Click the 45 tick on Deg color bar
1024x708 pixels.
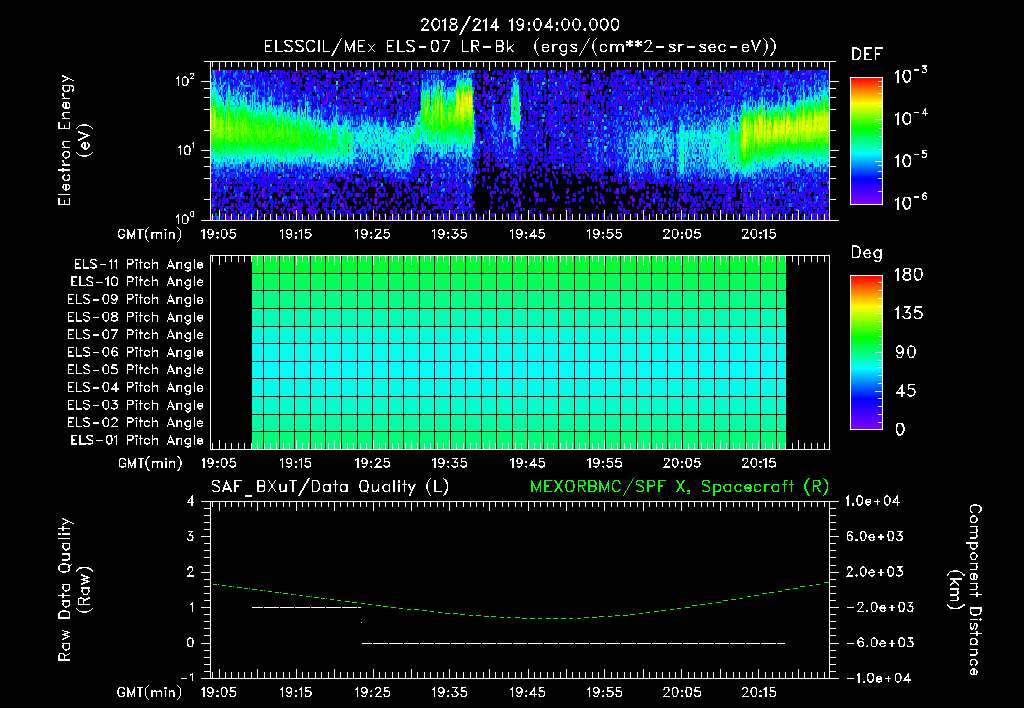(905, 391)
